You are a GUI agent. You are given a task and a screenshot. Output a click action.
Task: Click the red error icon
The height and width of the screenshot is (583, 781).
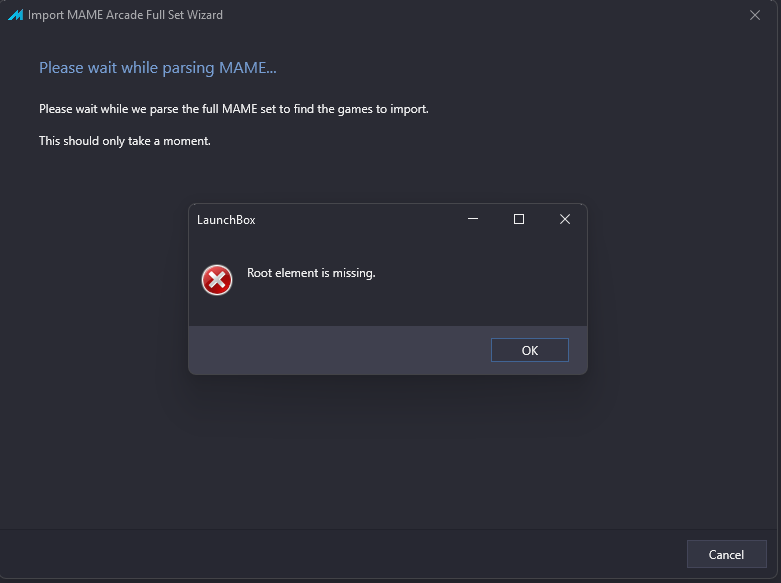pos(217,280)
